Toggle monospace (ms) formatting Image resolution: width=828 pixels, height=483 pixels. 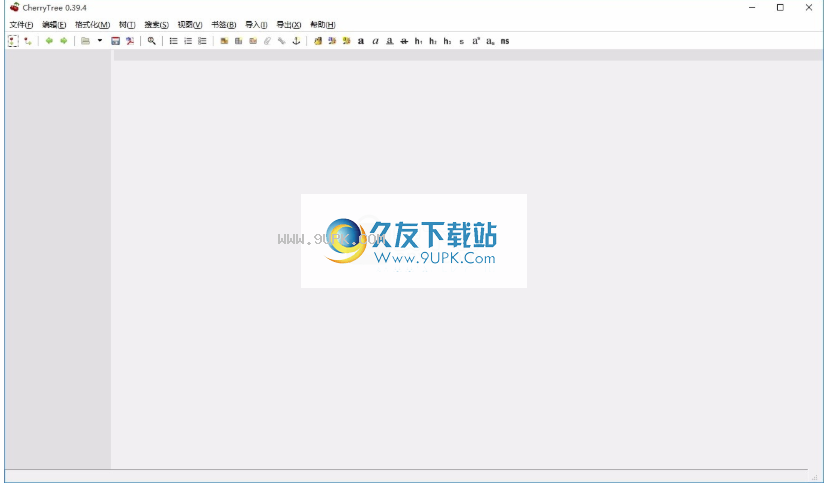[505, 41]
